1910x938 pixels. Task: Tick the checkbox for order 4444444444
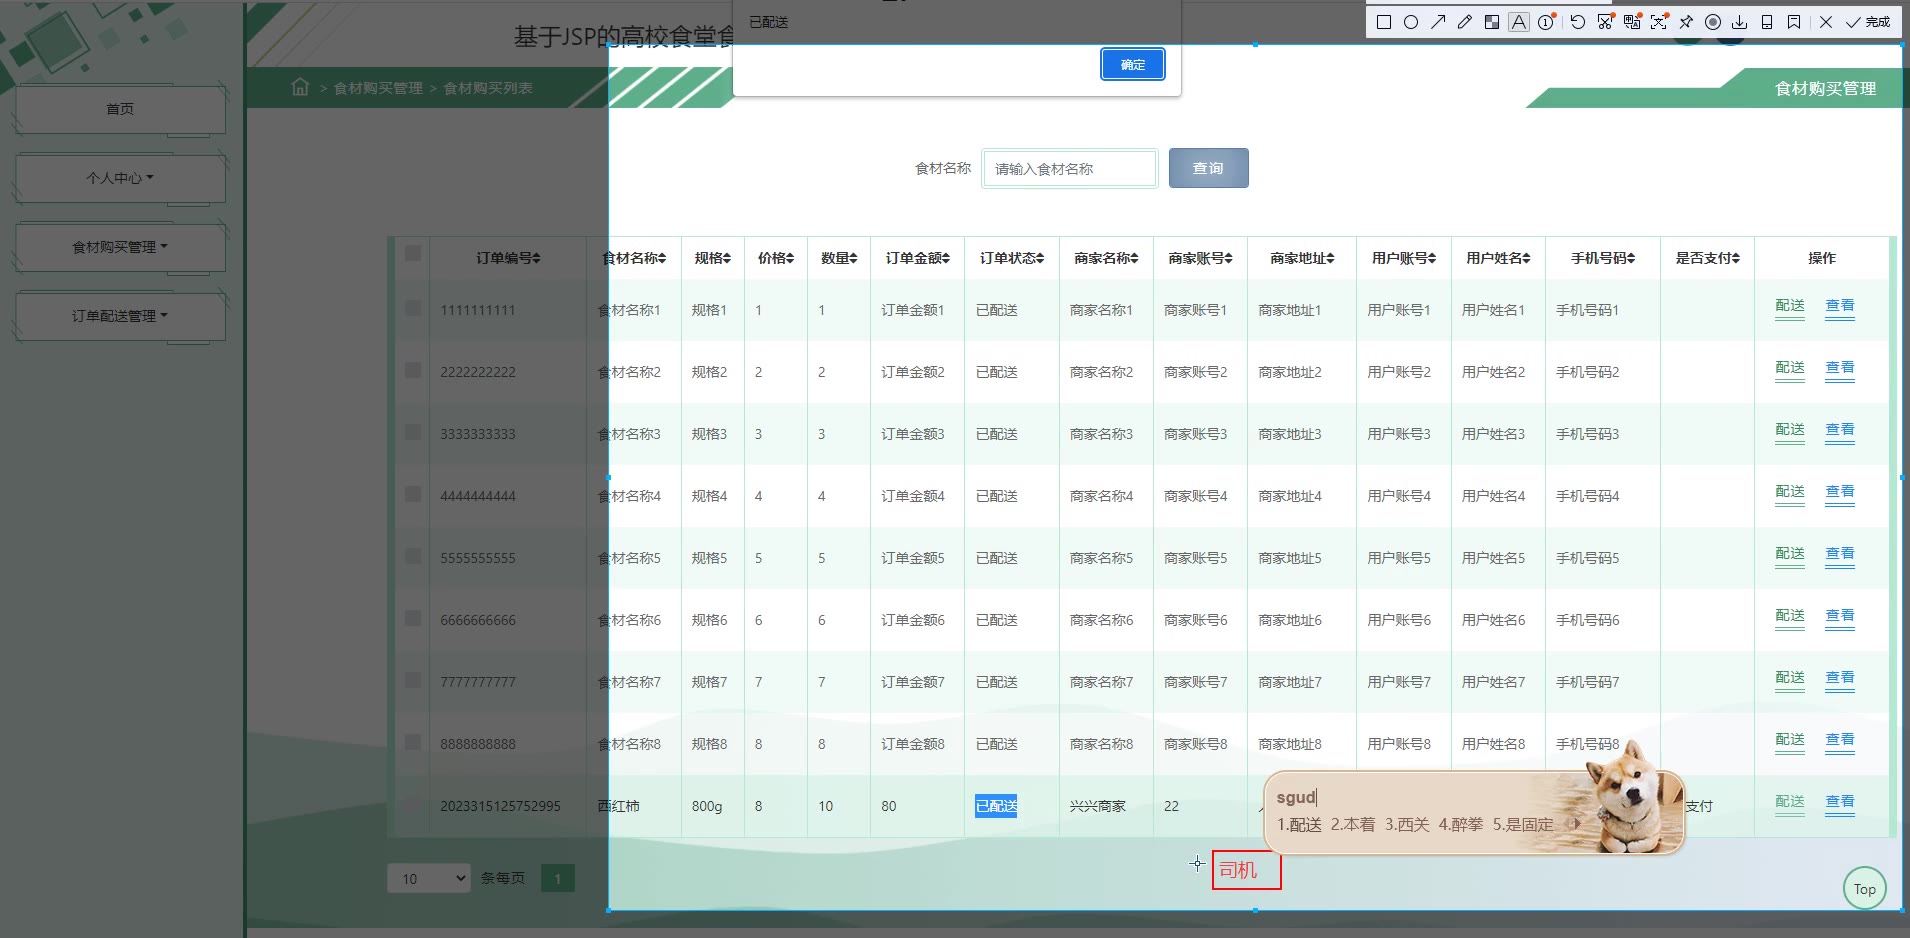(x=412, y=495)
